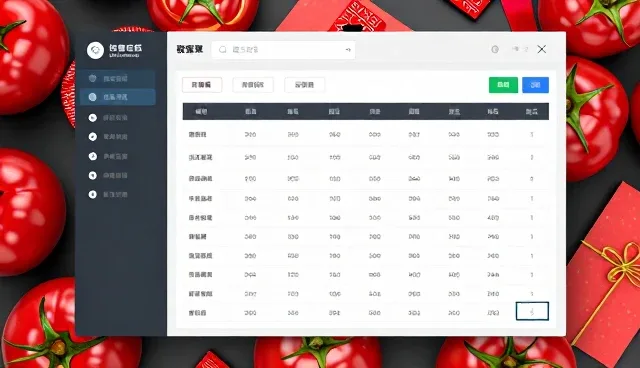Image resolution: width=640 pixels, height=368 pixels.
Task: Open the third sidebar entry via its round icon
Action: pyautogui.click(x=93, y=117)
